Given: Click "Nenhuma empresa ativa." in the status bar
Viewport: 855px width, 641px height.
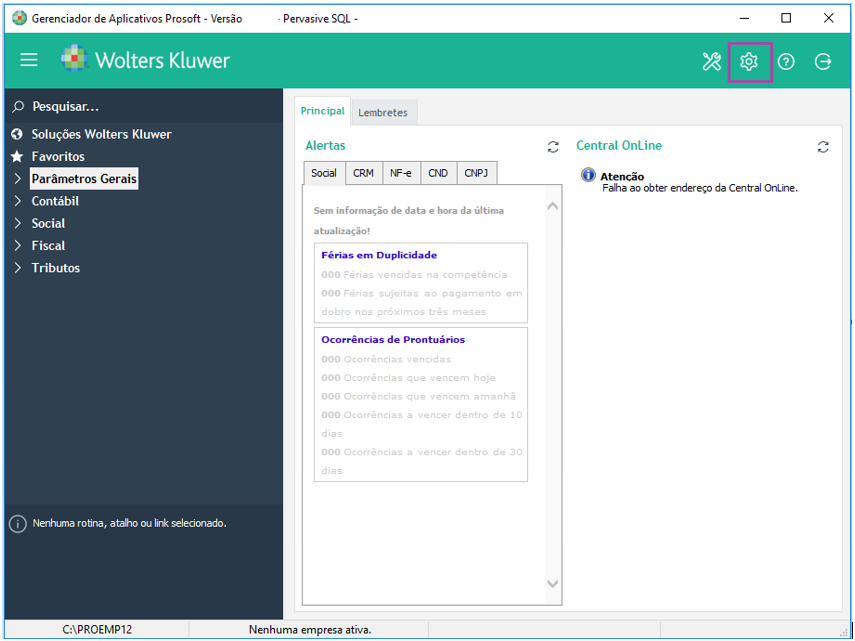Looking at the screenshot, I should pos(310,630).
